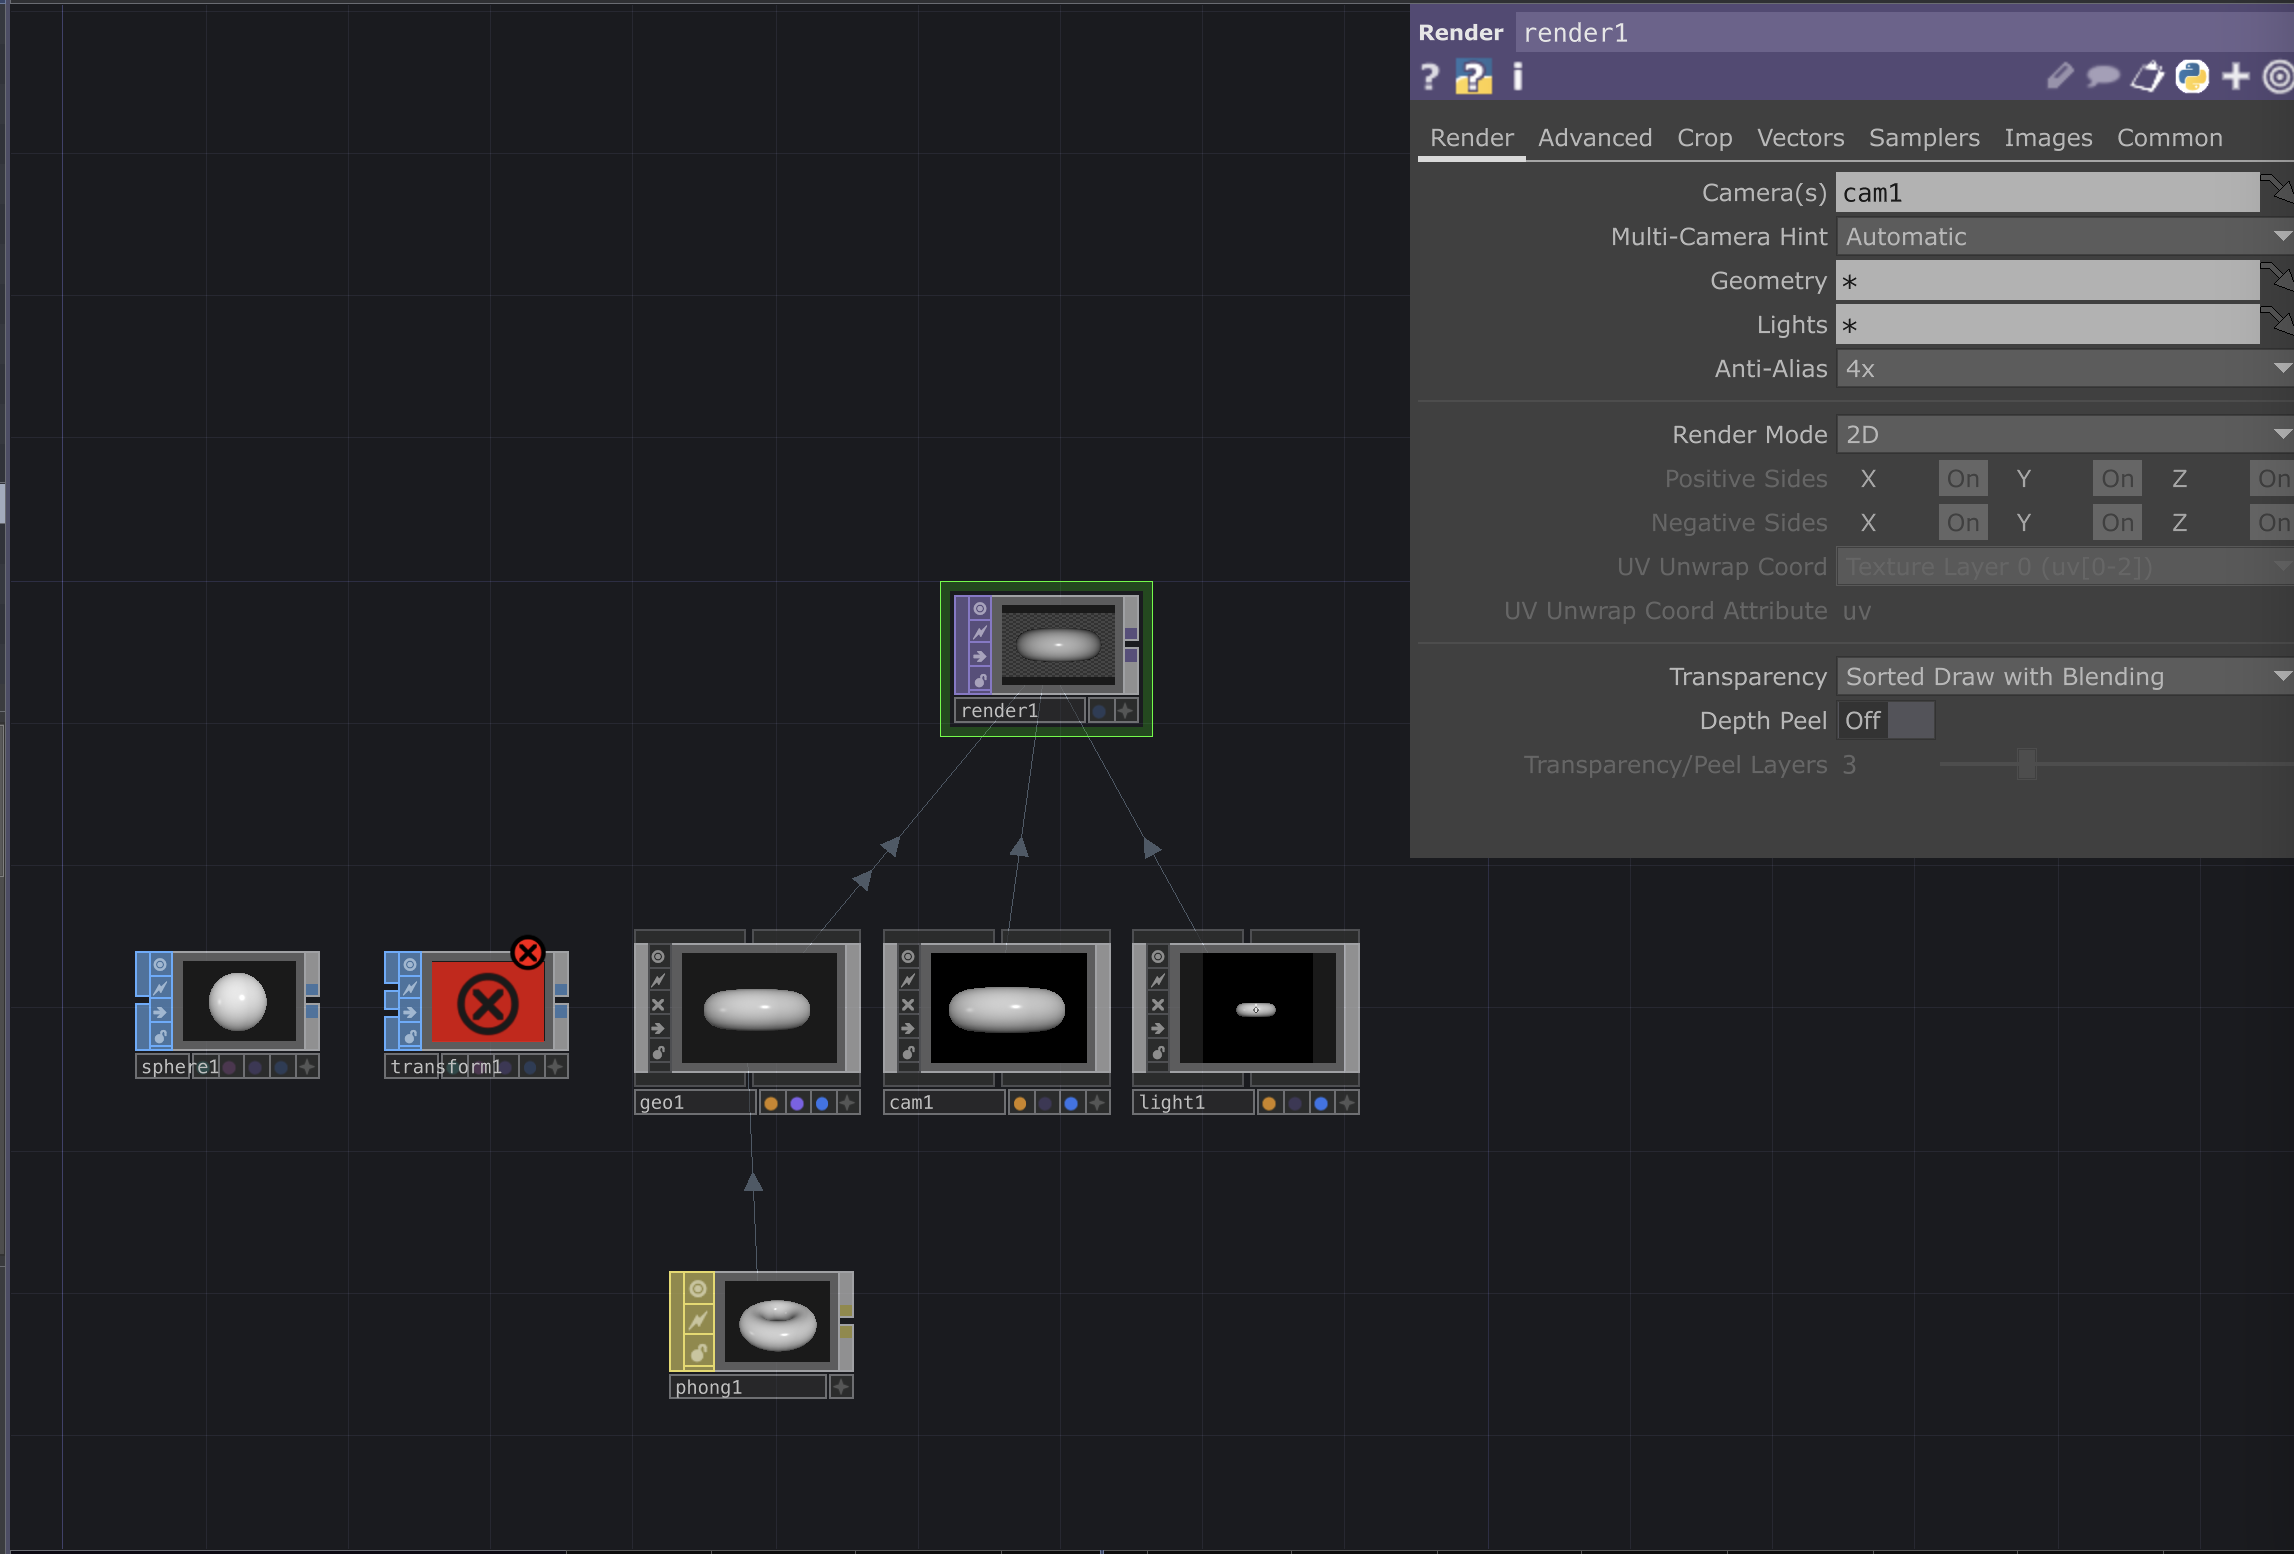Screen dimensions: 2294x1554
Task: Open the Multi-Camera Hint dropdown
Action: tap(2063, 236)
